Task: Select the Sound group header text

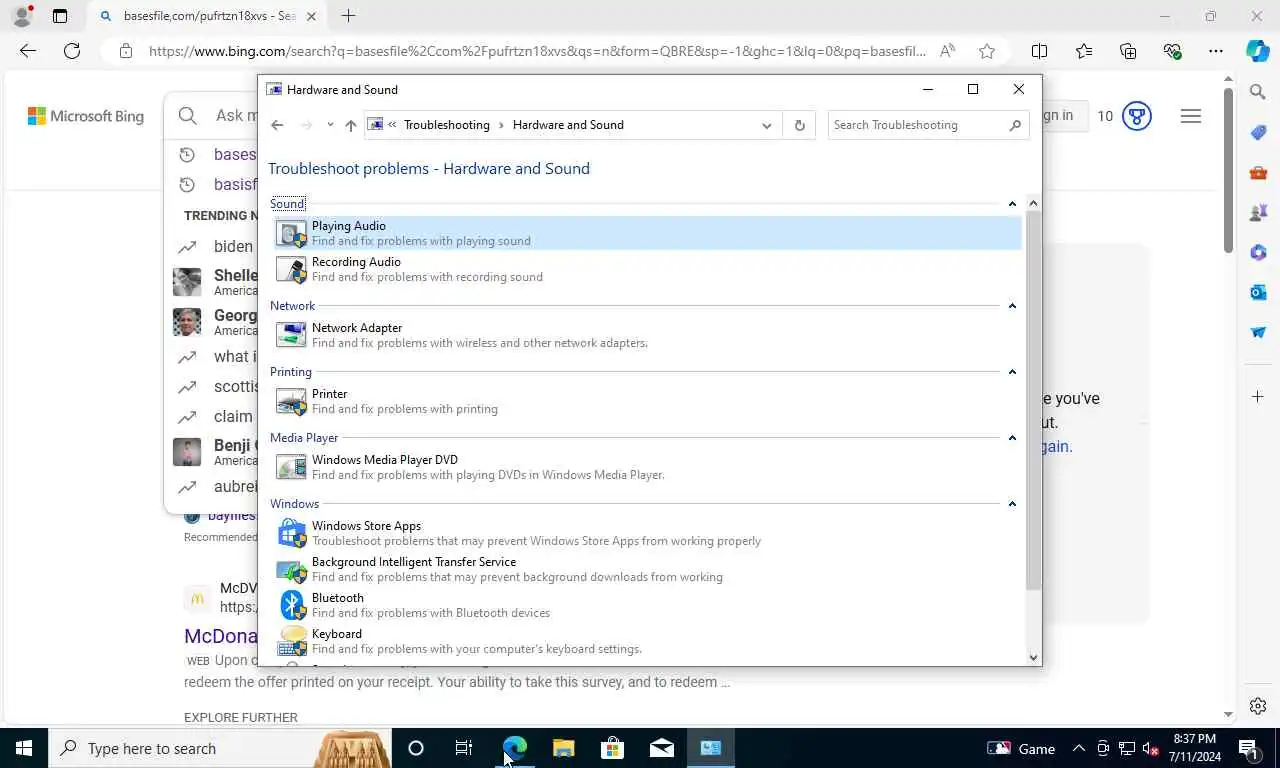Action: click(287, 204)
